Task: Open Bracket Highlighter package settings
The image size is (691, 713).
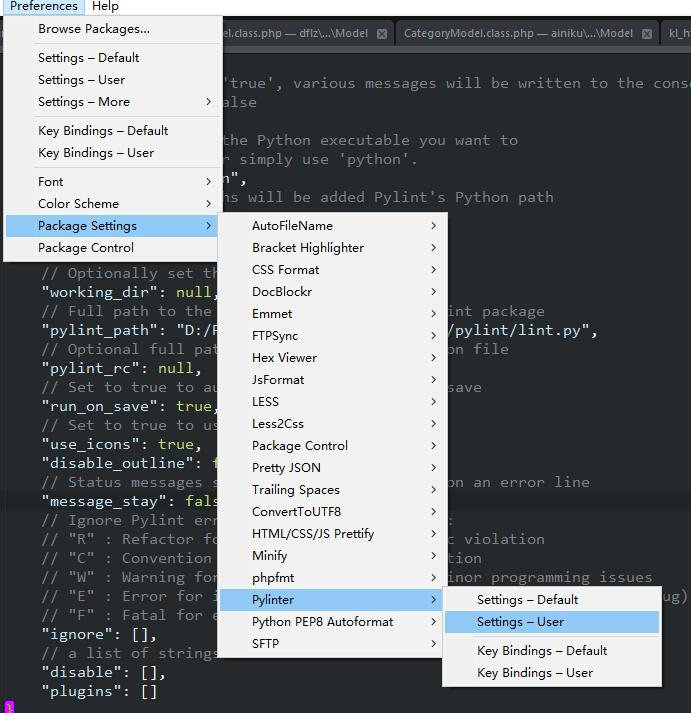Action: coord(308,248)
